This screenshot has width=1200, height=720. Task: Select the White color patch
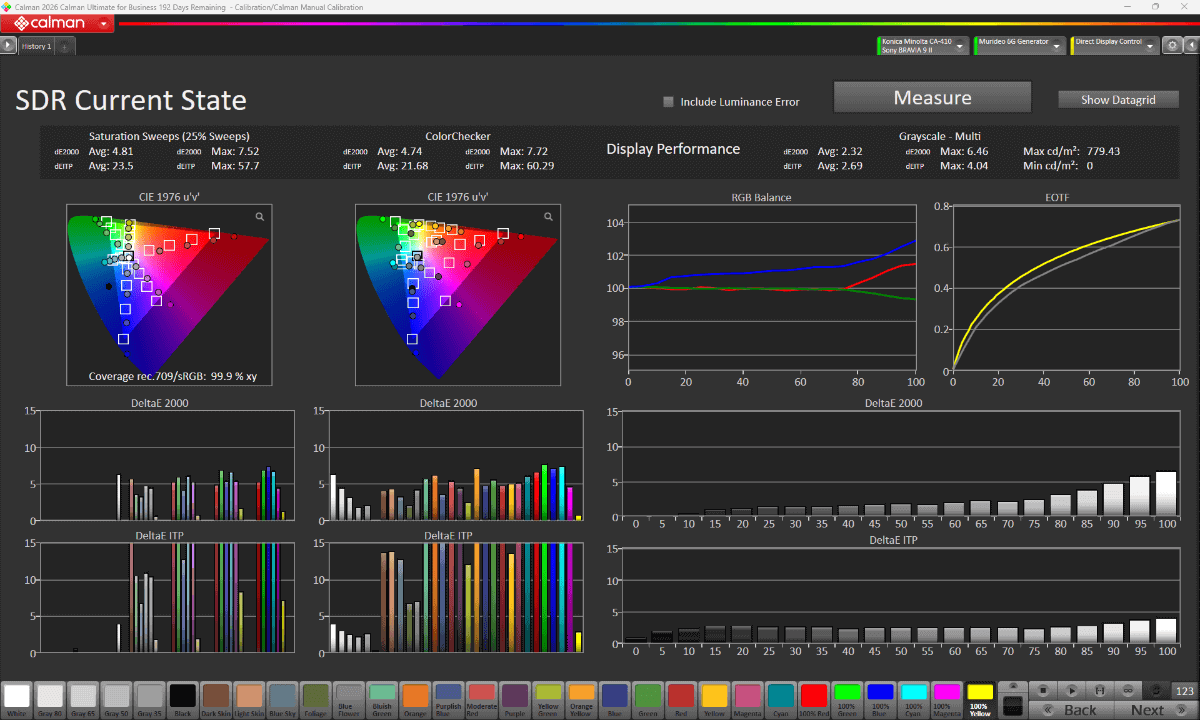(x=17, y=699)
